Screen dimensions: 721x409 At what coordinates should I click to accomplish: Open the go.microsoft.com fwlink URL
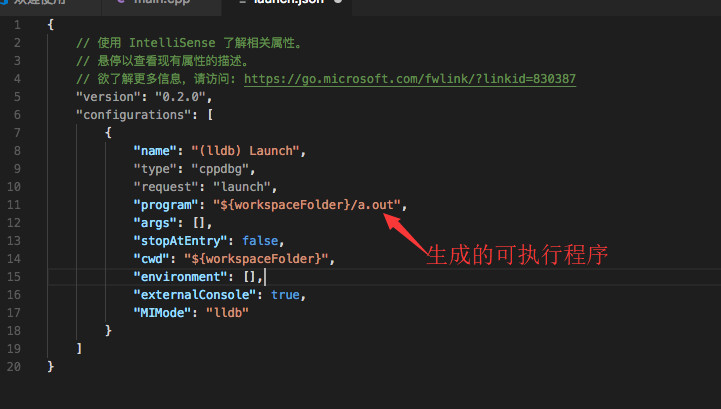pos(409,79)
